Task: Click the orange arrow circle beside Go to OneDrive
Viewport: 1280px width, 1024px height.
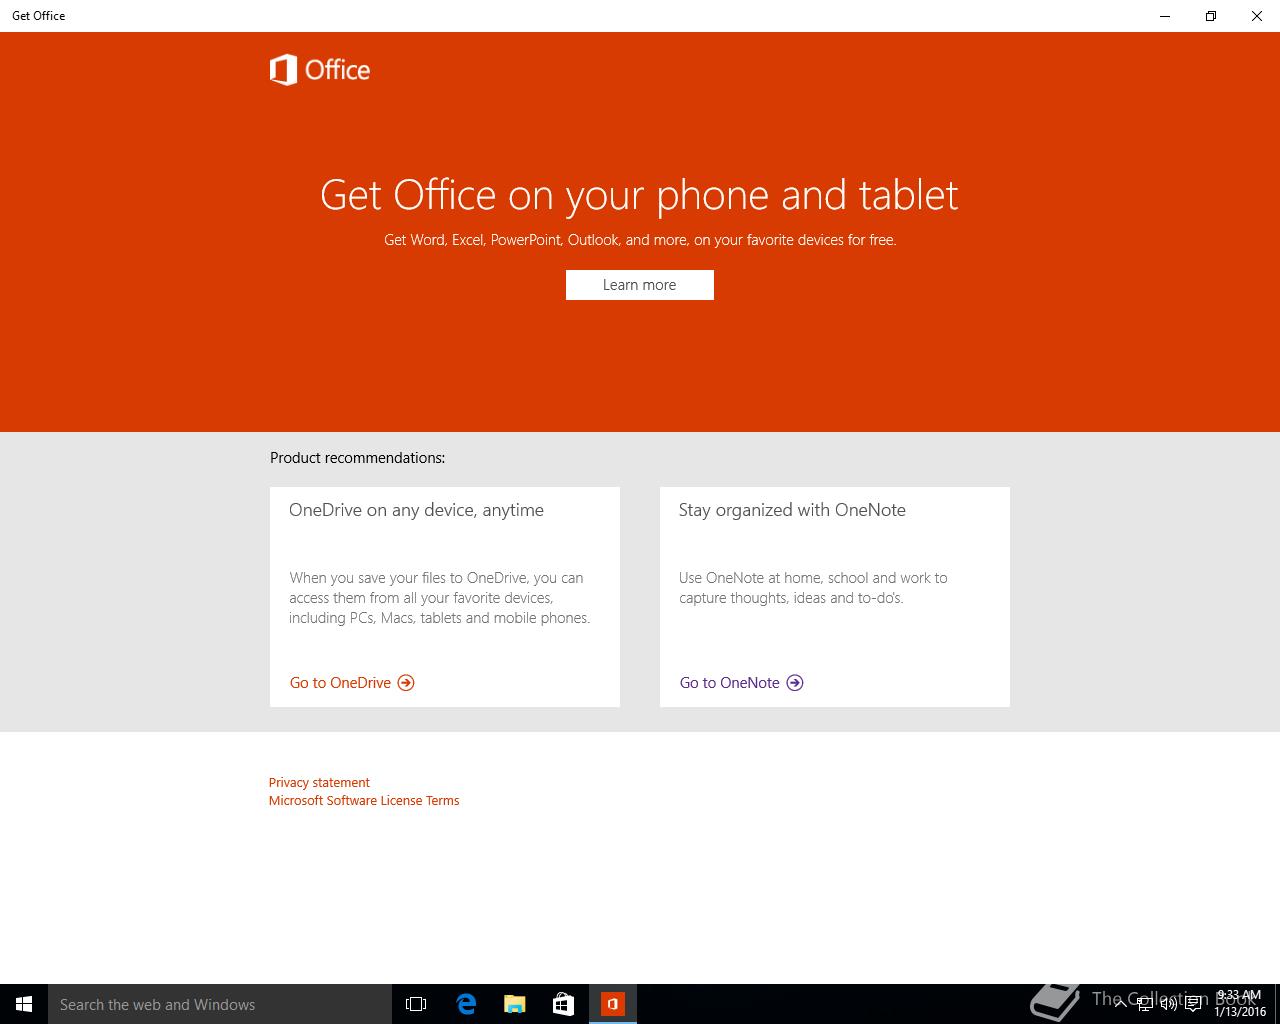Action: [x=406, y=683]
